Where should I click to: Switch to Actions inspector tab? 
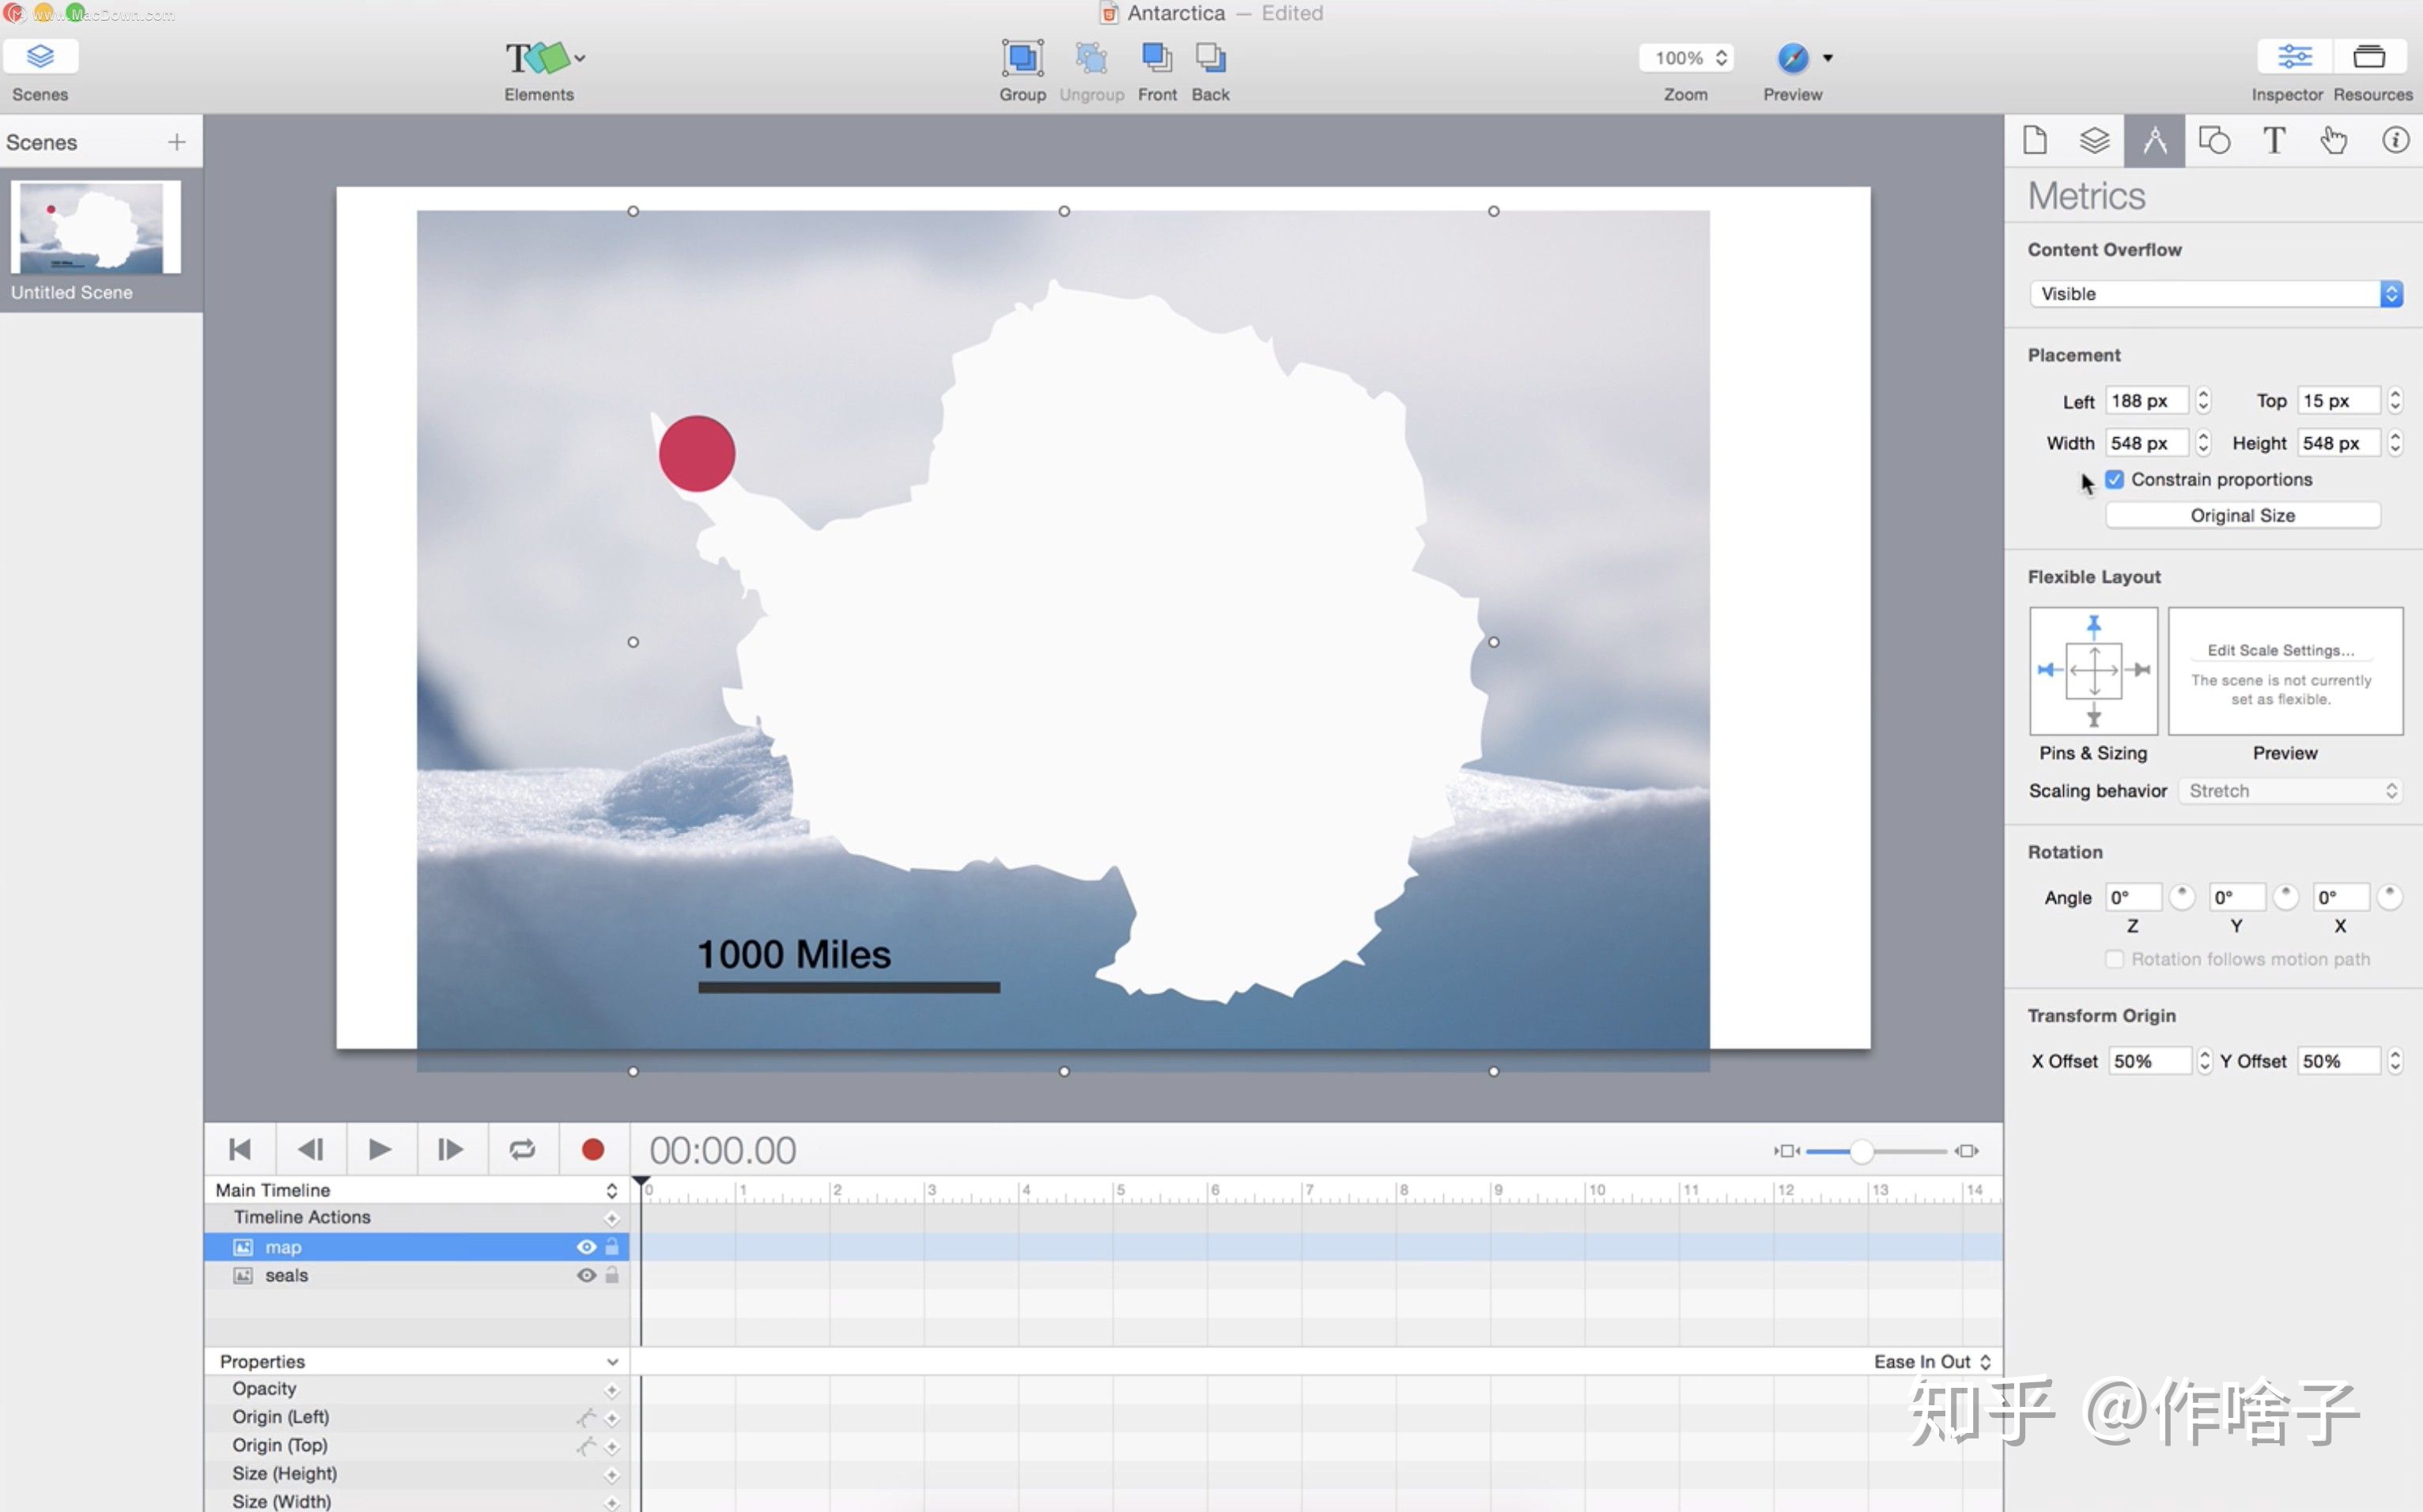[x=2334, y=140]
